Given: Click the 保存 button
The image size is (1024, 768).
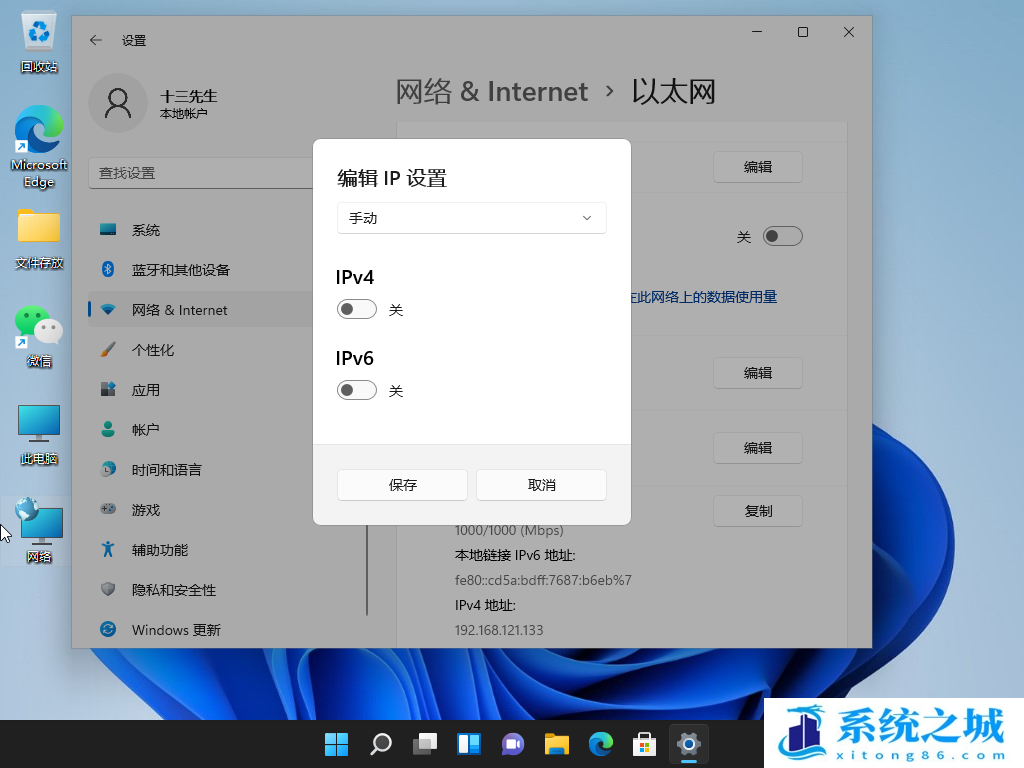Looking at the screenshot, I should 402,485.
